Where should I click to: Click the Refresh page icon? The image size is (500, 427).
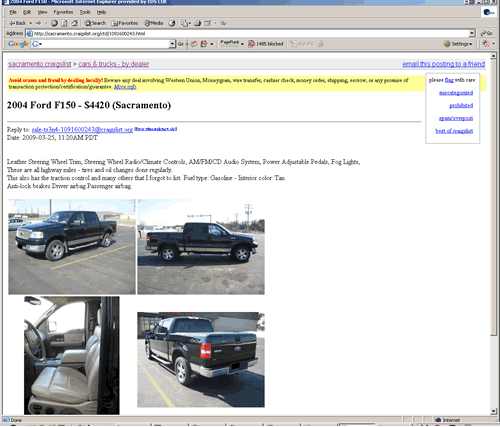64,23
